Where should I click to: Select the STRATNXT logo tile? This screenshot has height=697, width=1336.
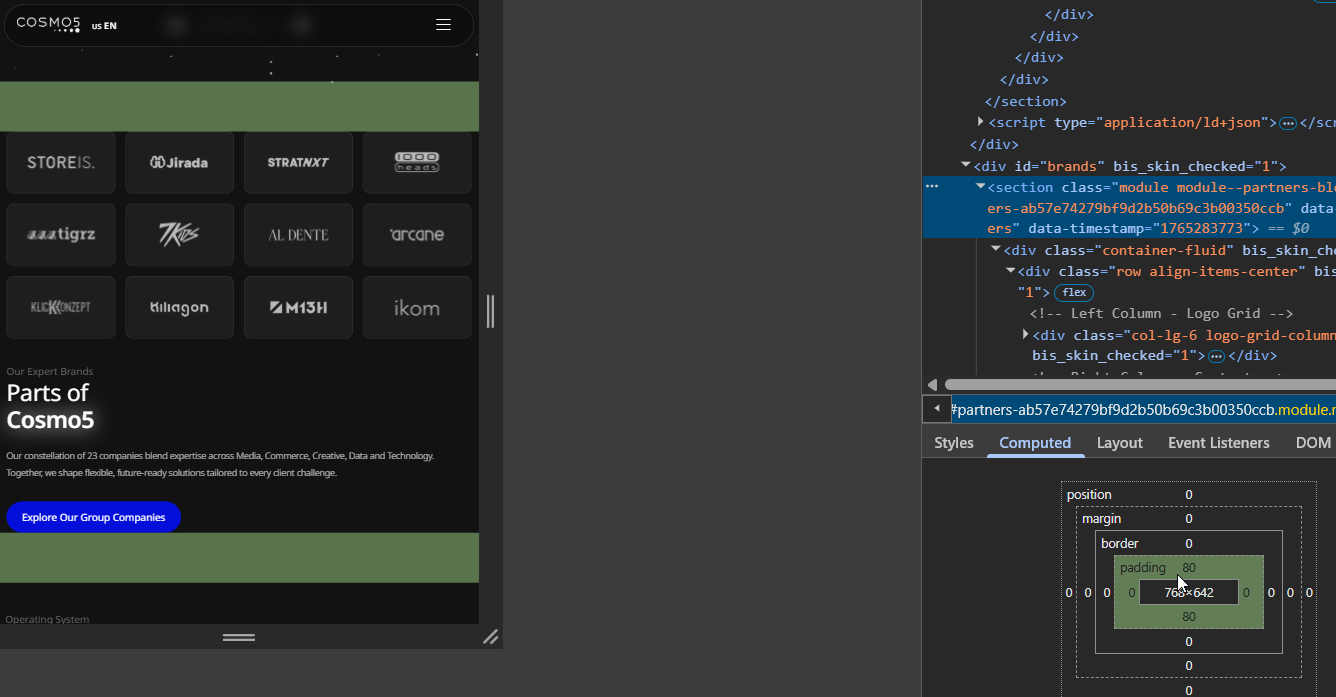click(x=298, y=162)
